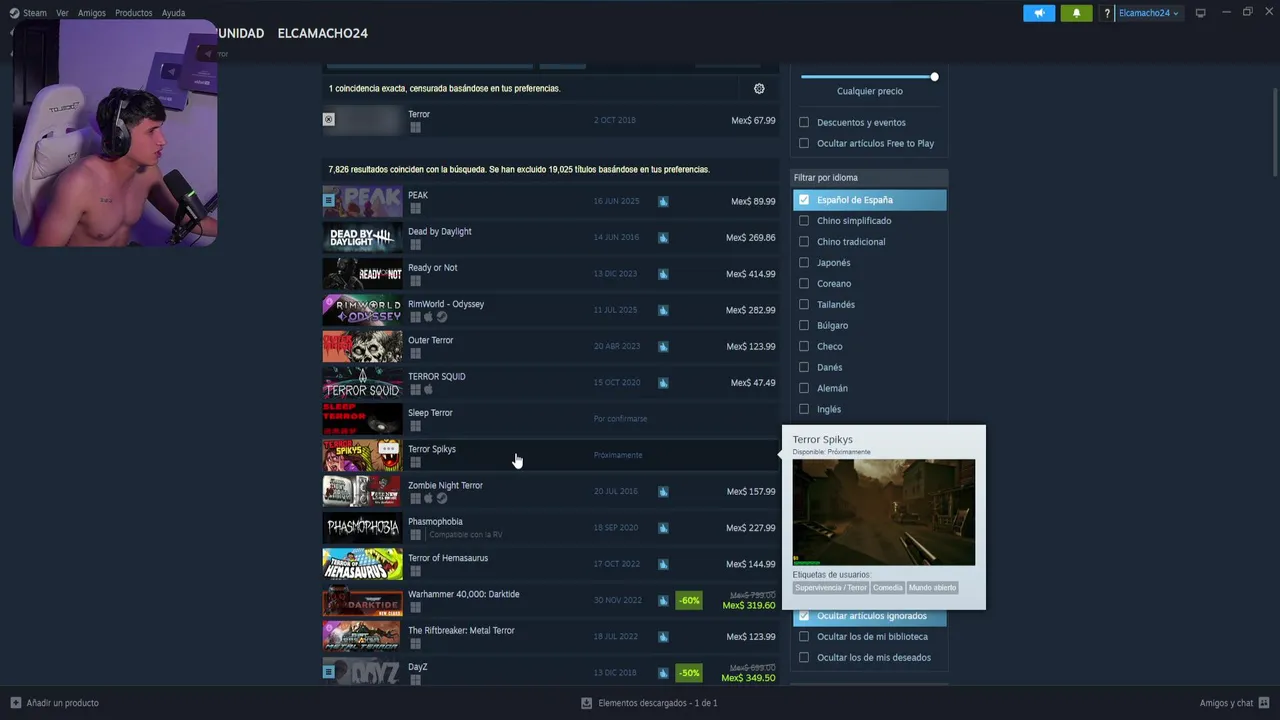Open the help question mark button
The image size is (1280, 720).
(1107, 13)
